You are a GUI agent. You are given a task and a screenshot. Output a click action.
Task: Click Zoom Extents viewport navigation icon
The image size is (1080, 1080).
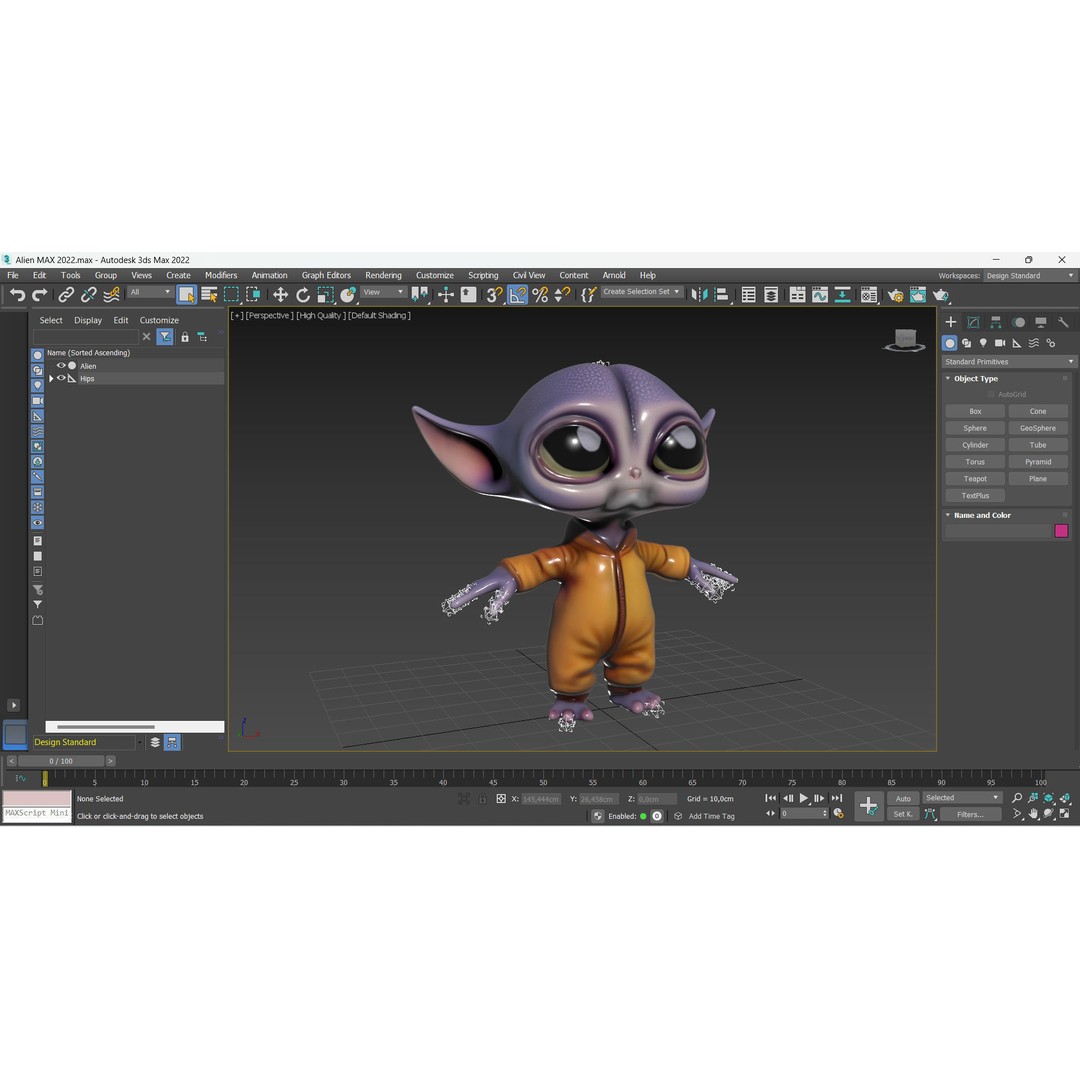tap(1049, 798)
